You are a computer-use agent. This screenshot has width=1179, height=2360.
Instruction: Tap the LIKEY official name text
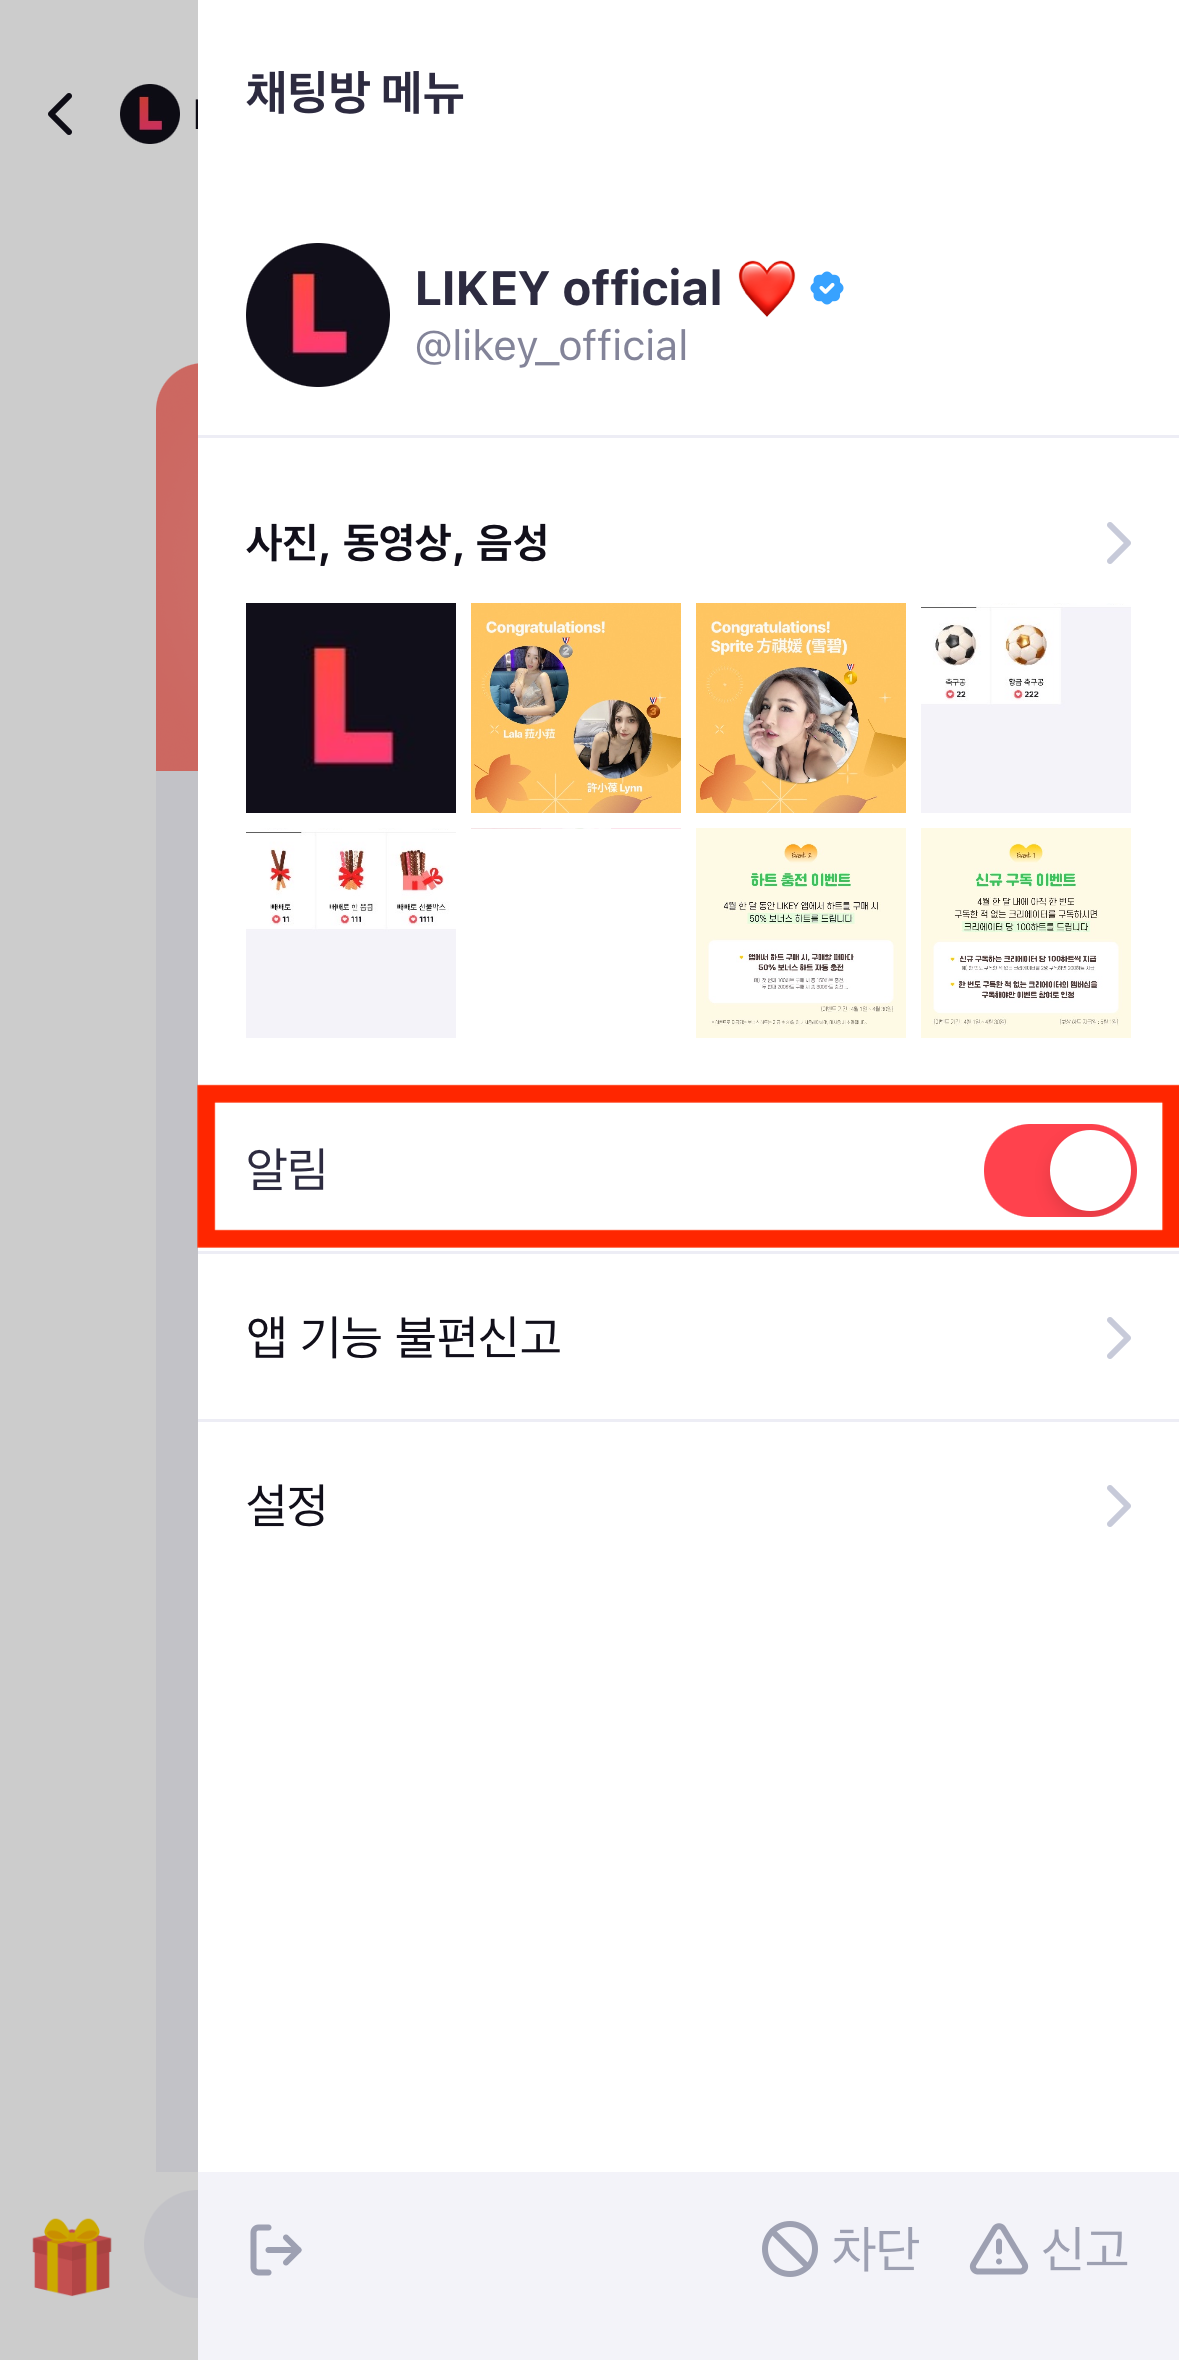tap(568, 289)
